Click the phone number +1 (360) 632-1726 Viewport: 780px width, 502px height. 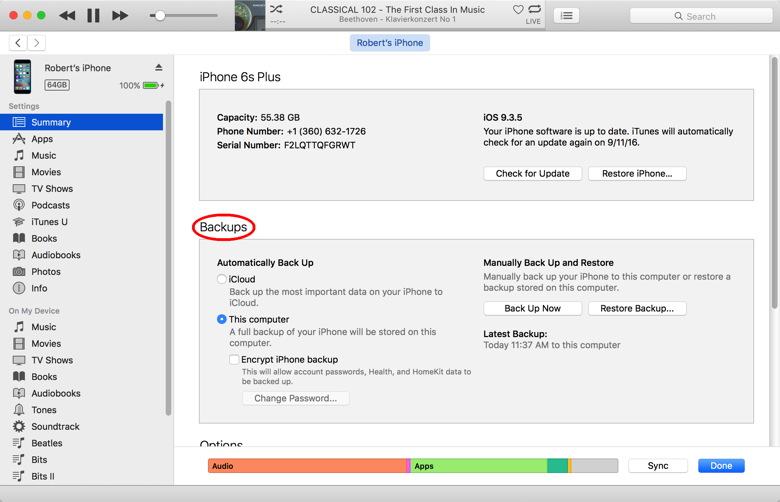pos(326,131)
